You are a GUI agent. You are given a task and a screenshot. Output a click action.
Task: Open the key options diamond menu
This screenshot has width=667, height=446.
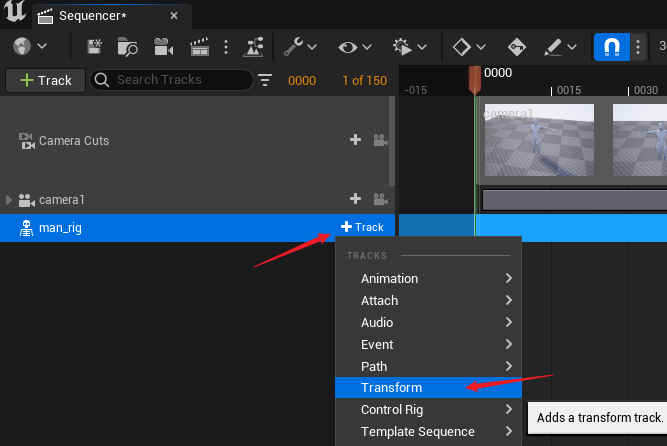[468, 47]
